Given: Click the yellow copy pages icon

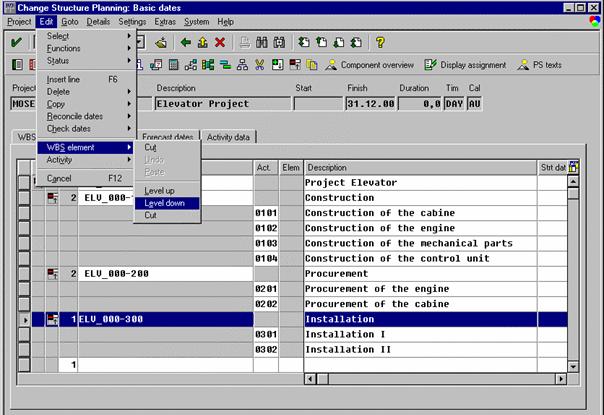Looking at the screenshot, I should tap(312, 65).
